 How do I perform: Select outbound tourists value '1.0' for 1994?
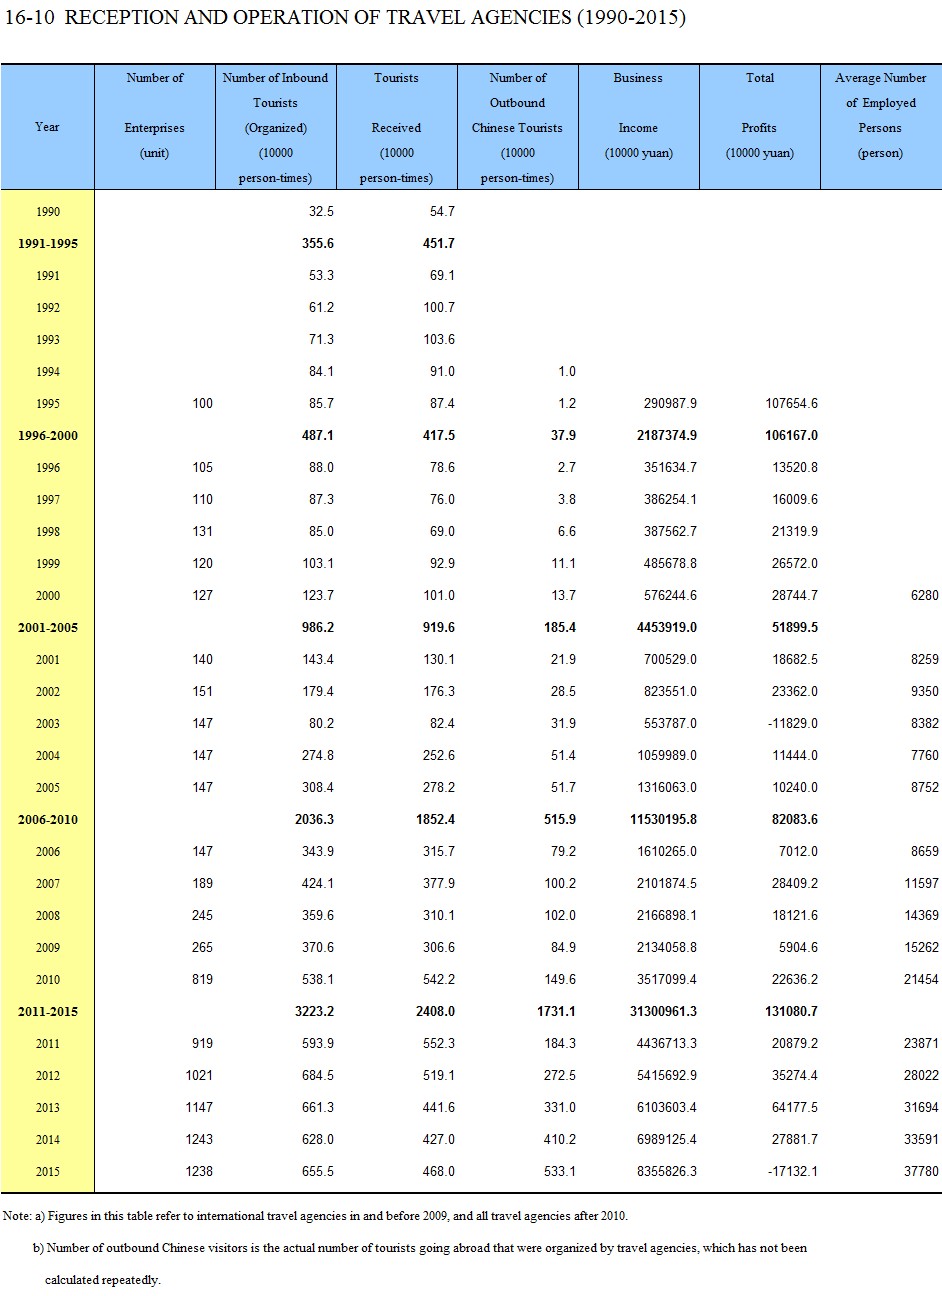pos(567,372)
